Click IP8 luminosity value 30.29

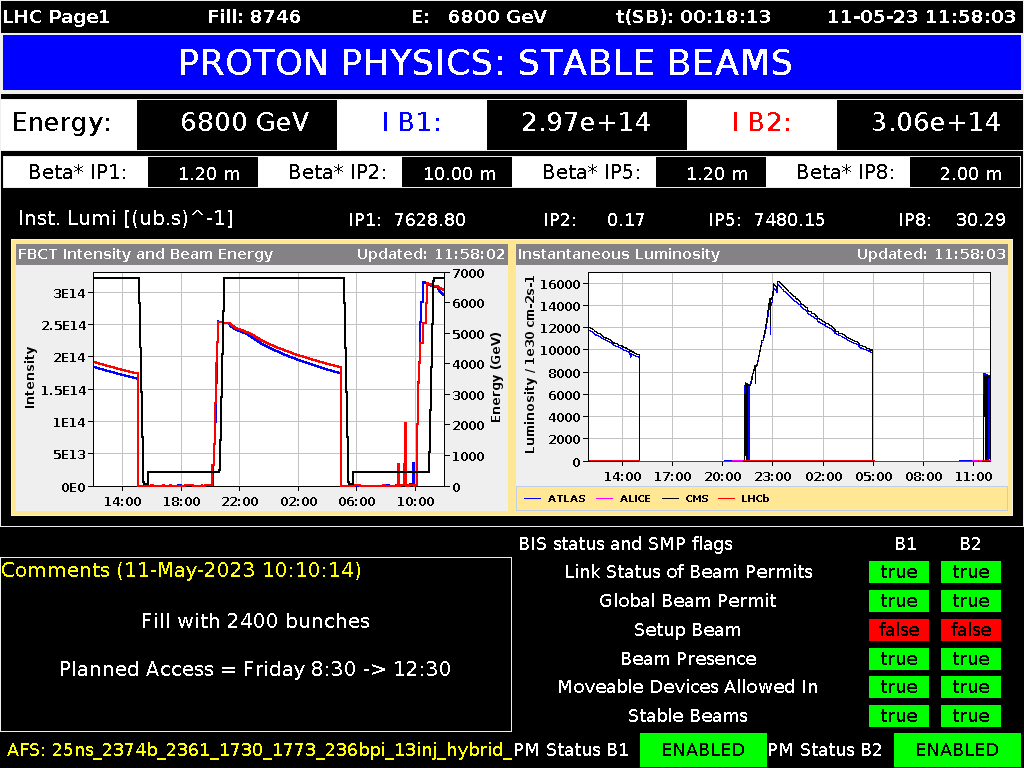(980, 220)
